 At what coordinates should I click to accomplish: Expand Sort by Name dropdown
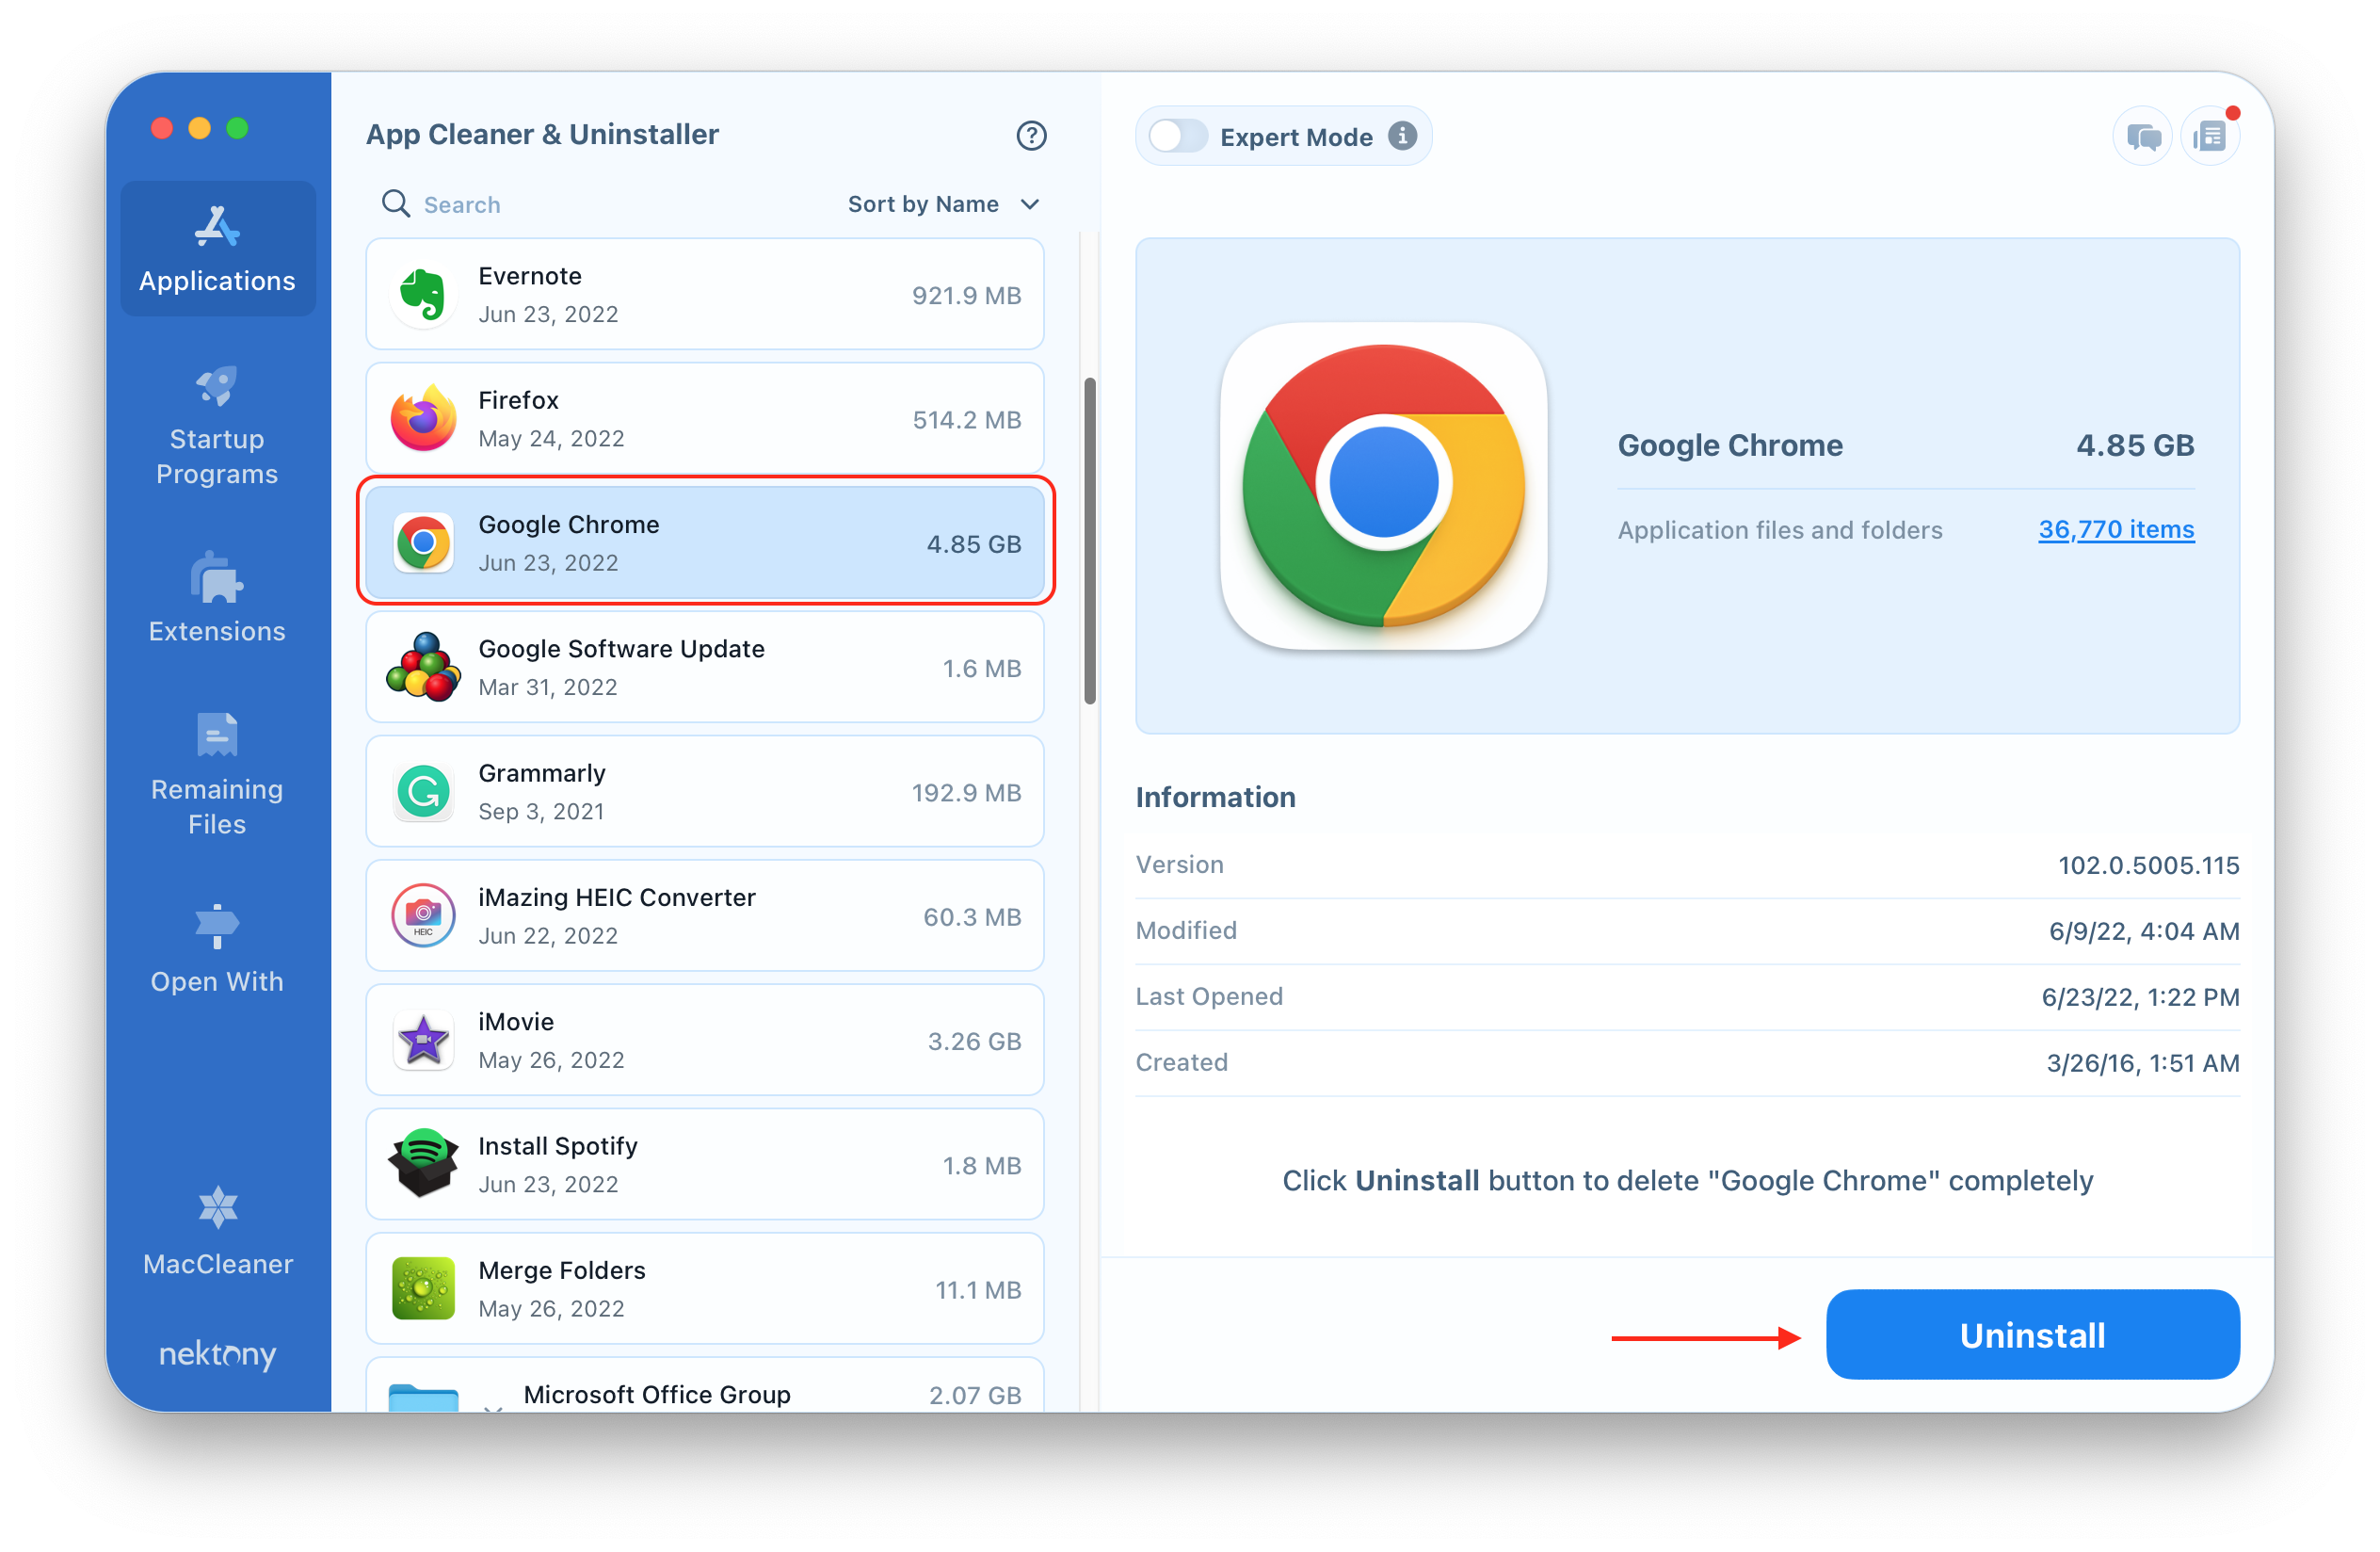pos(943,203)
